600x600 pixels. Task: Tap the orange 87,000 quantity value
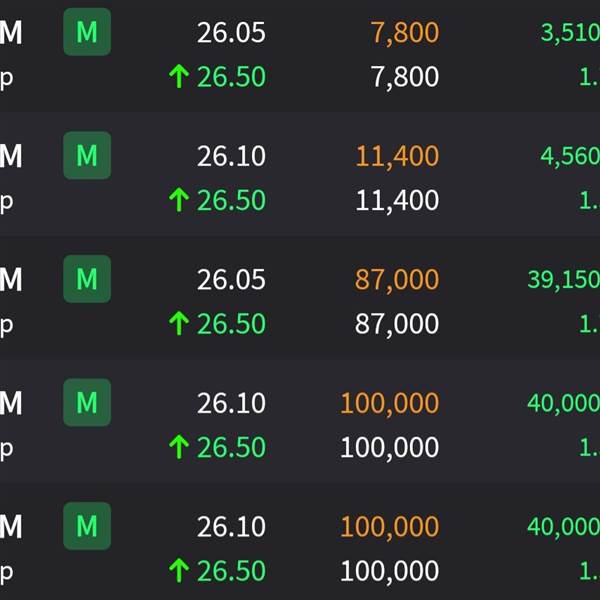[x=397, y=280]
